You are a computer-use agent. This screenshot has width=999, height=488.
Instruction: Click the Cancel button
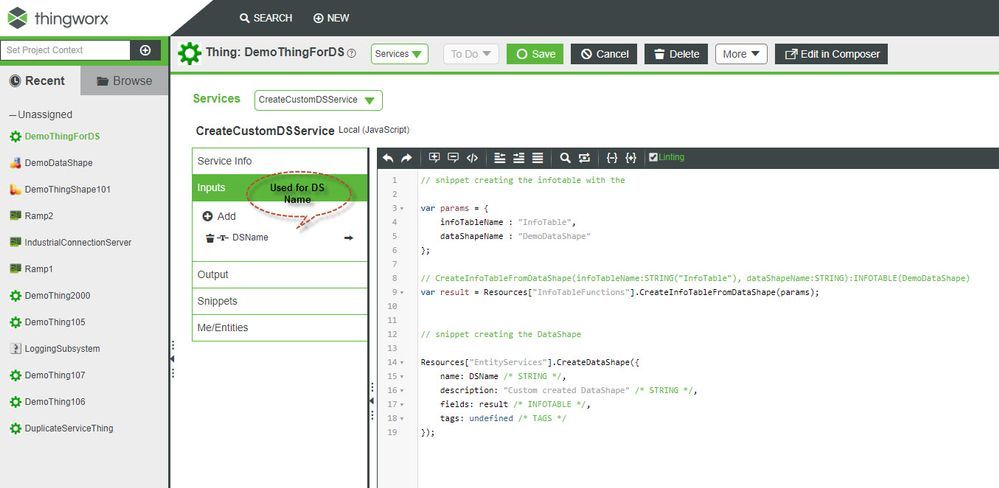(604, 54)
